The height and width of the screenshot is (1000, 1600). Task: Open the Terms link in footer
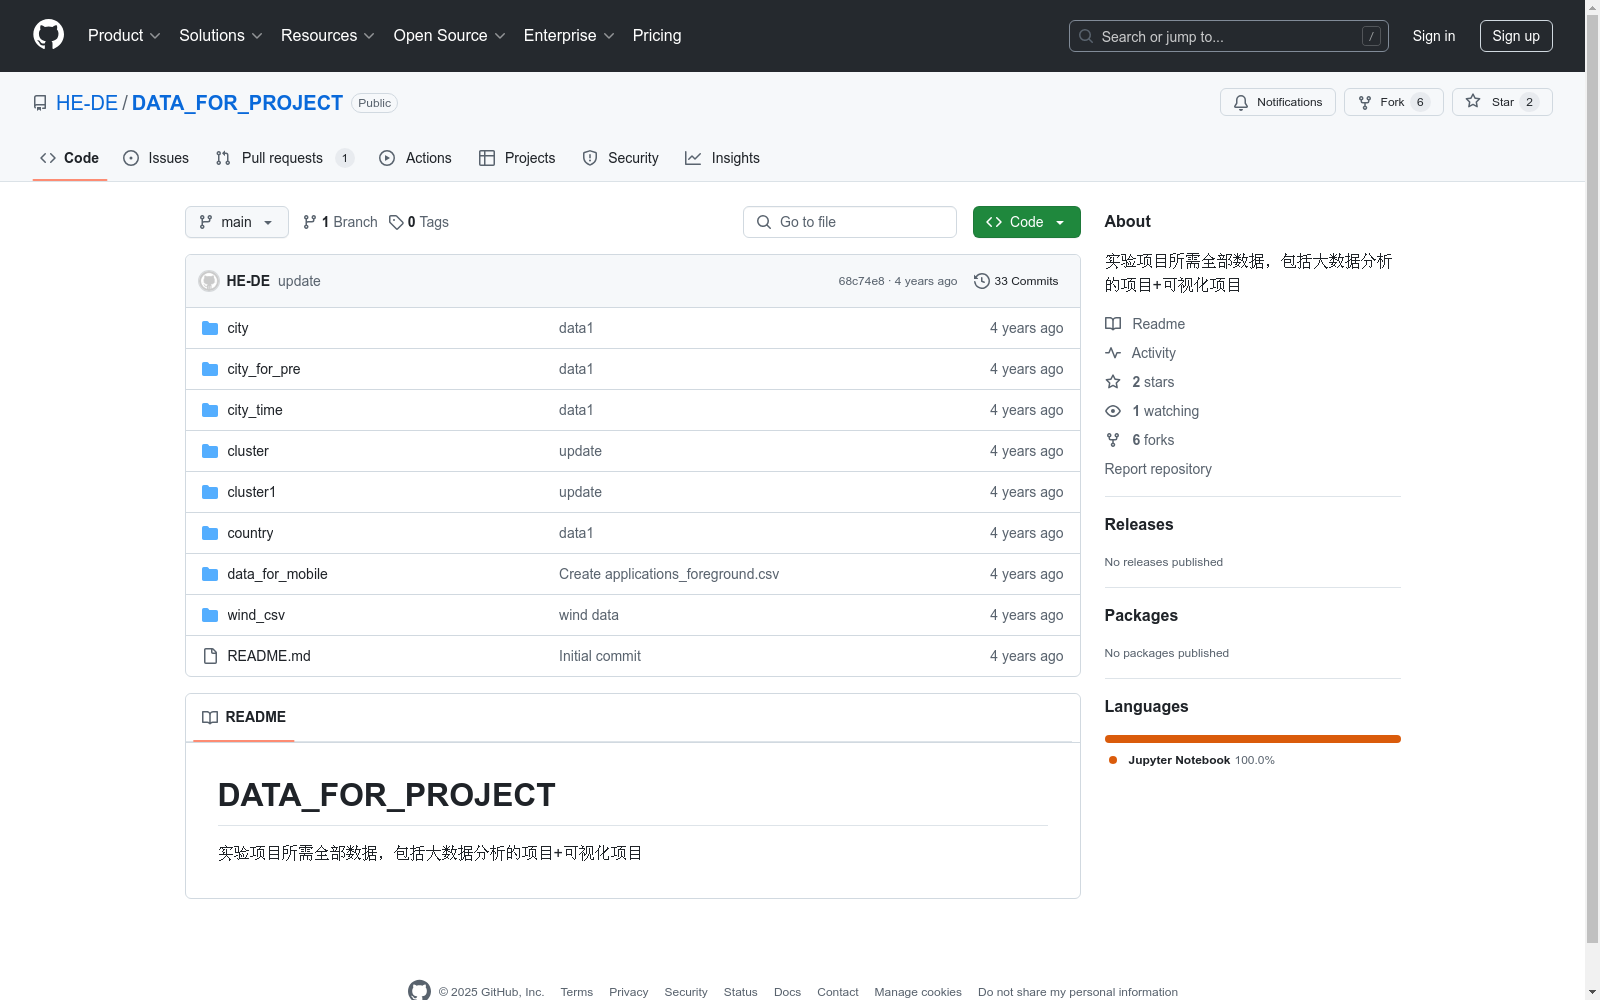pos(577,992)
